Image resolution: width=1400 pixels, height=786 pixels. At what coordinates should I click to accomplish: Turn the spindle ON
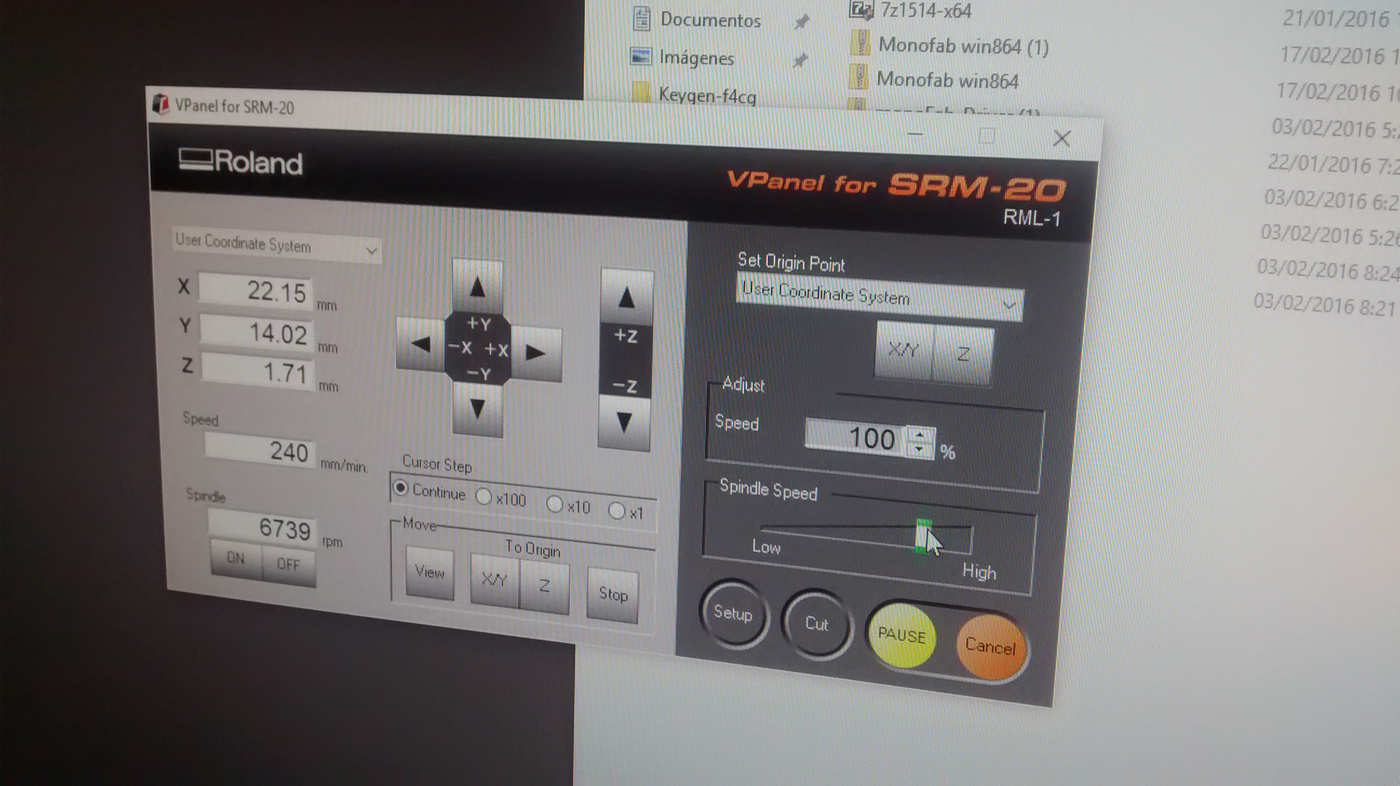point(236,558)
